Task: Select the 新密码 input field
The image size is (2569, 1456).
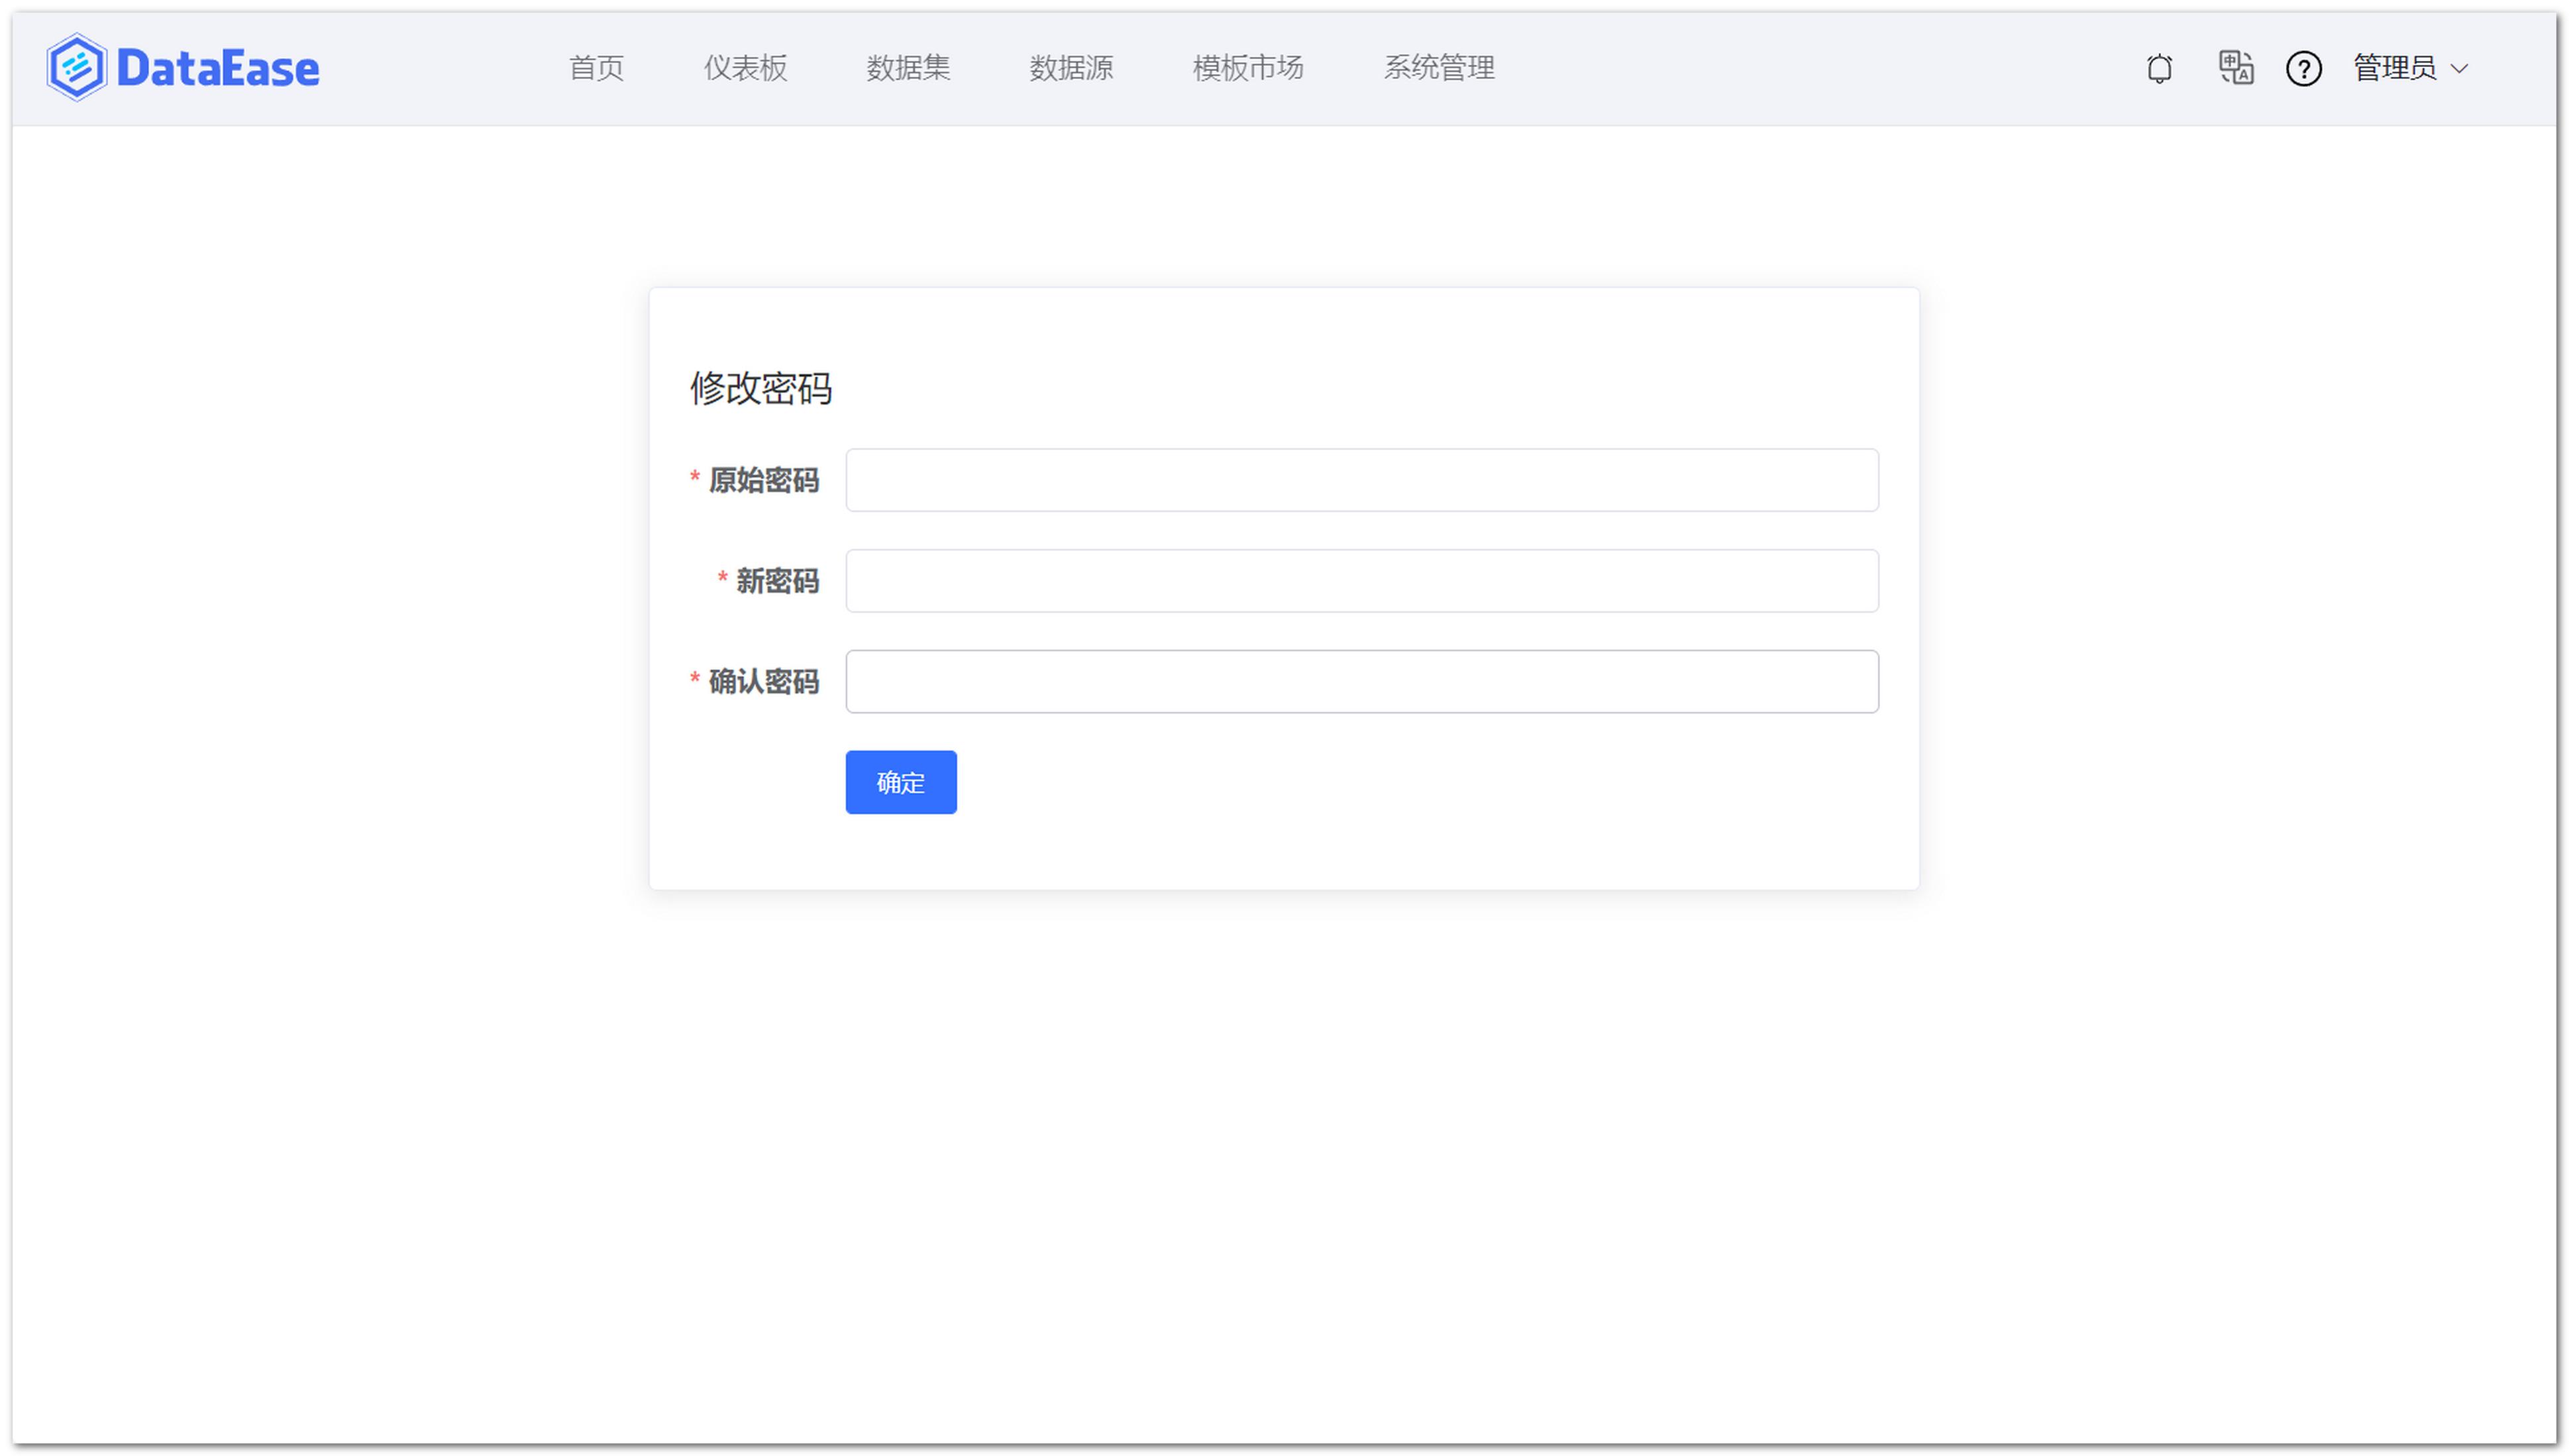Action: [x=1362, y=581]
